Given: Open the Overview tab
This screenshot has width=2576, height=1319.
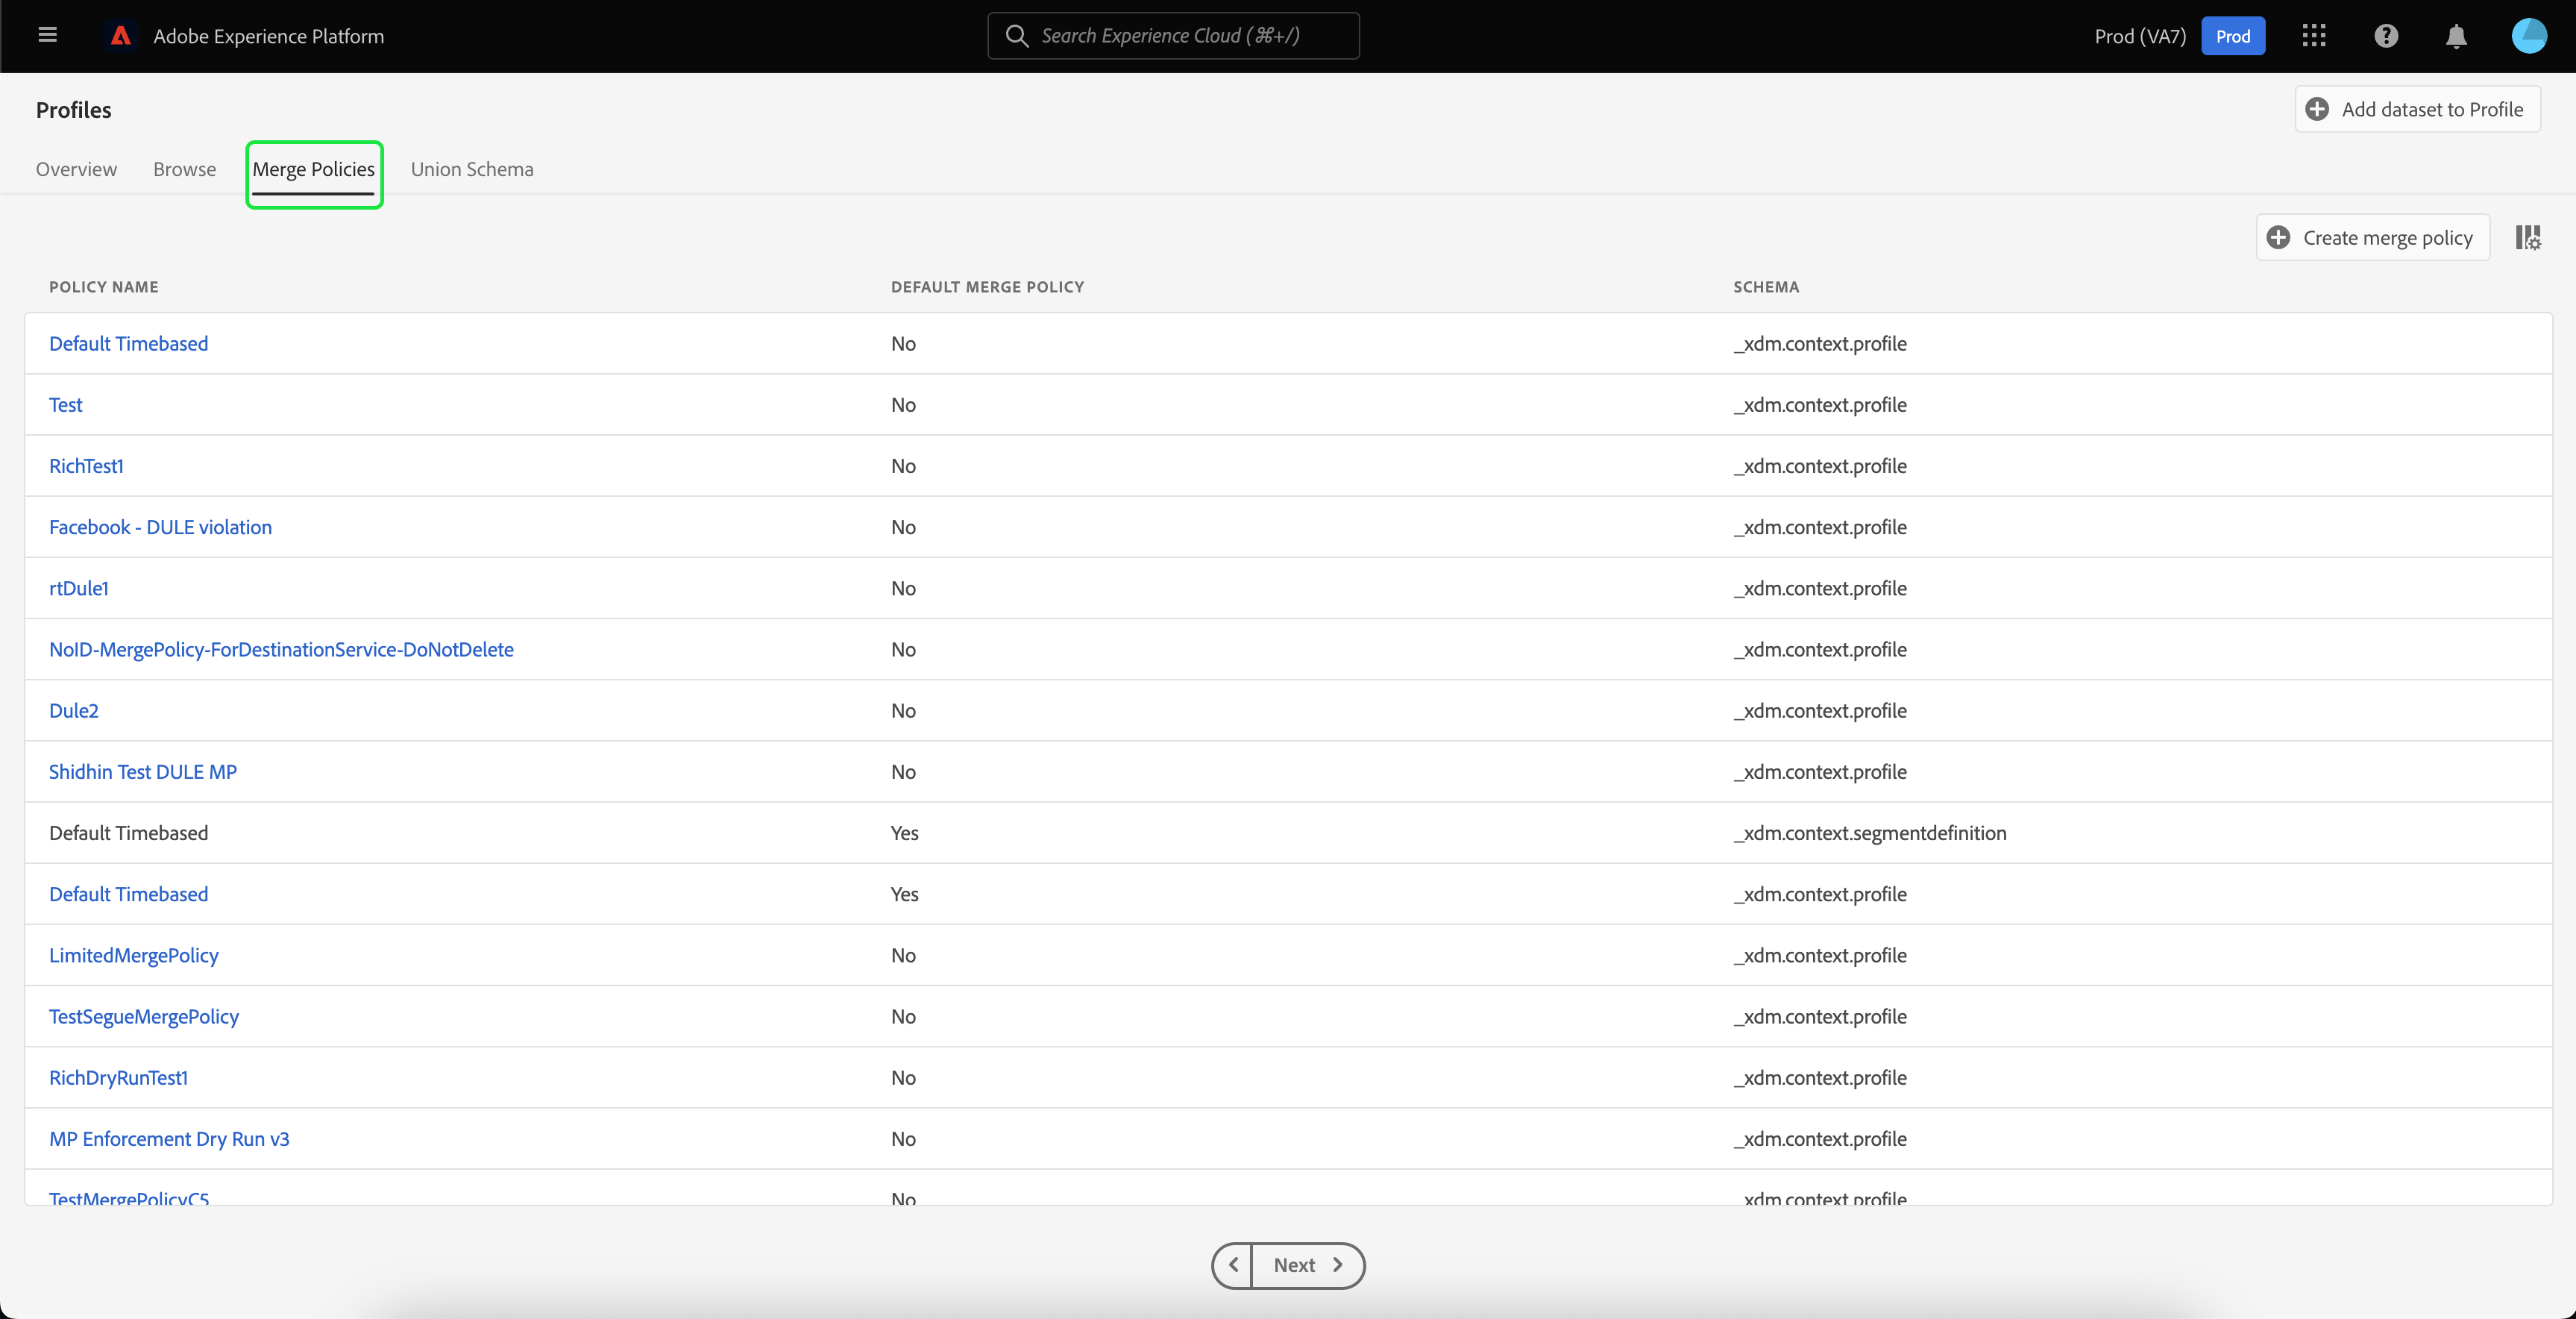Looking at the screenshot, I should pos(76,169).
